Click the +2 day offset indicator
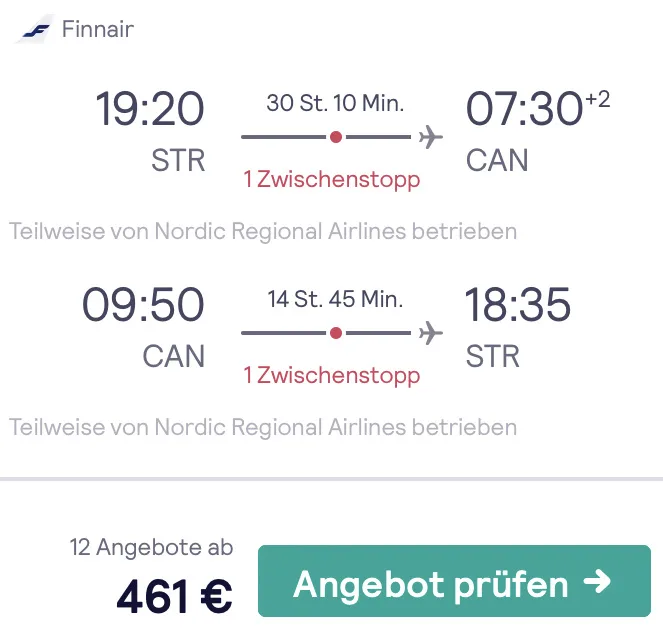The height and width of the screenshot is (643, 663). [x=597, y=98]
